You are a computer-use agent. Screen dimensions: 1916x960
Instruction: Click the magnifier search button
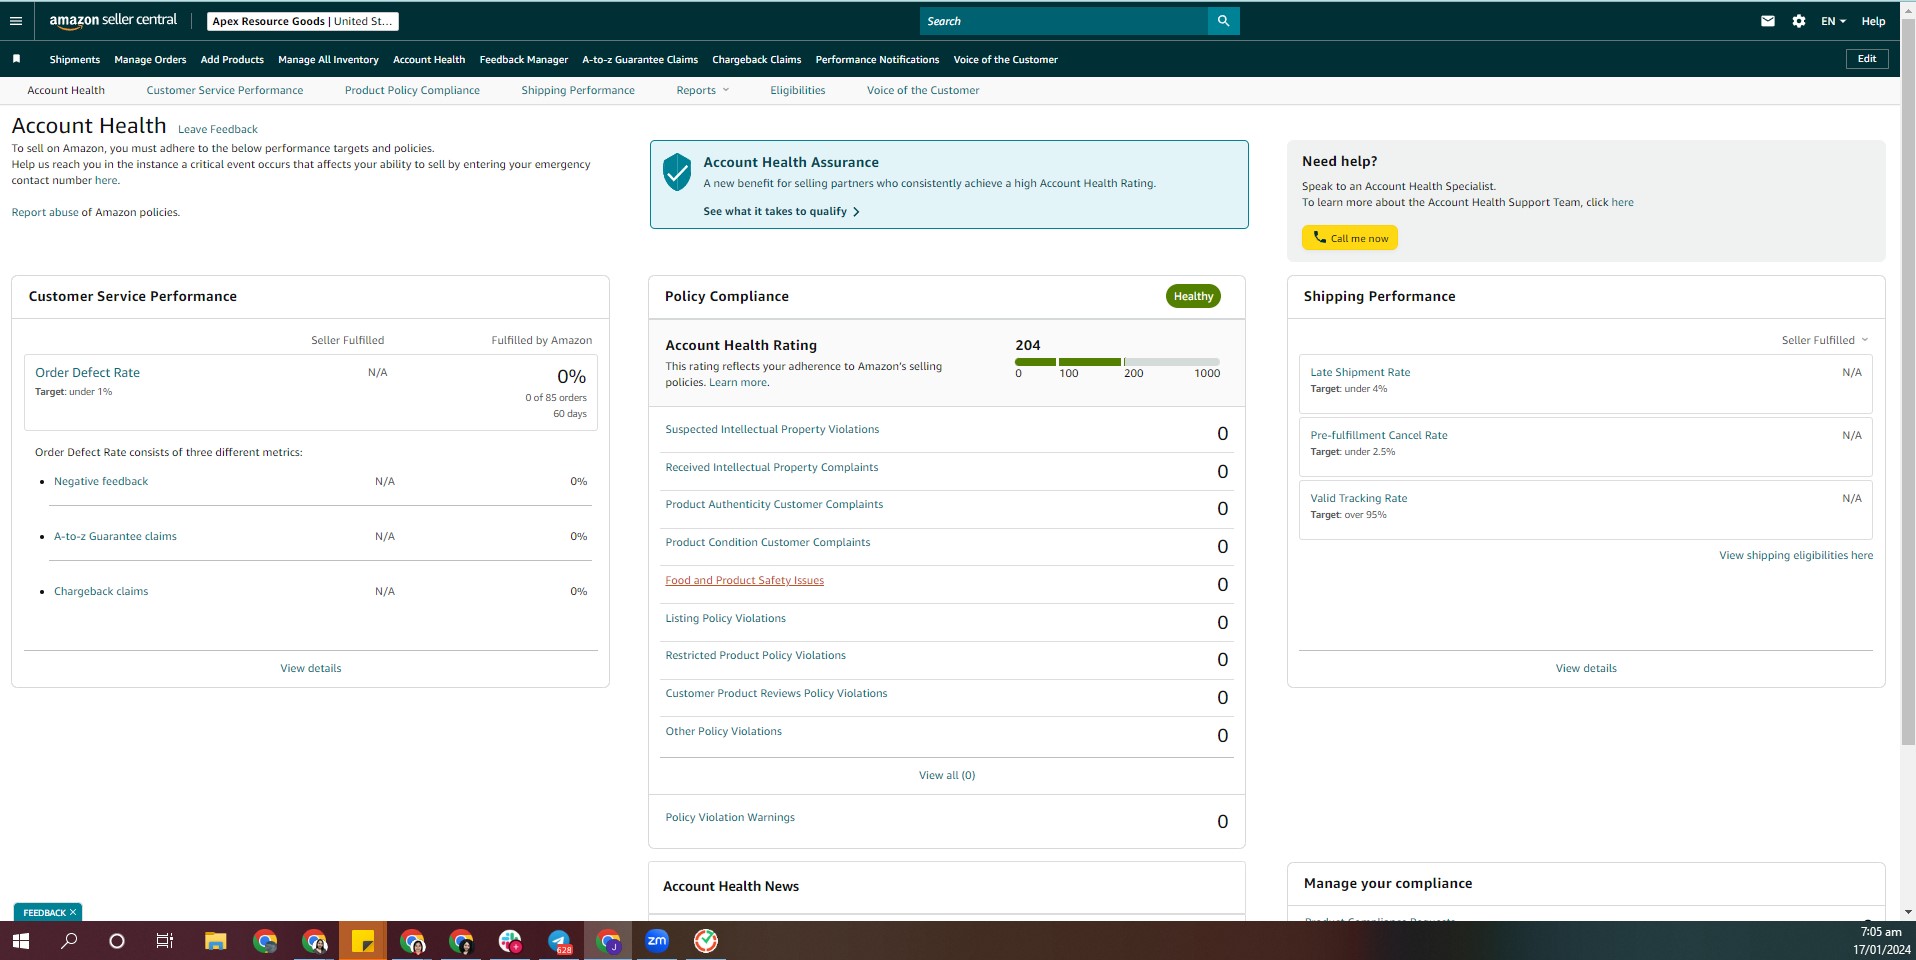coord(1223,21)
